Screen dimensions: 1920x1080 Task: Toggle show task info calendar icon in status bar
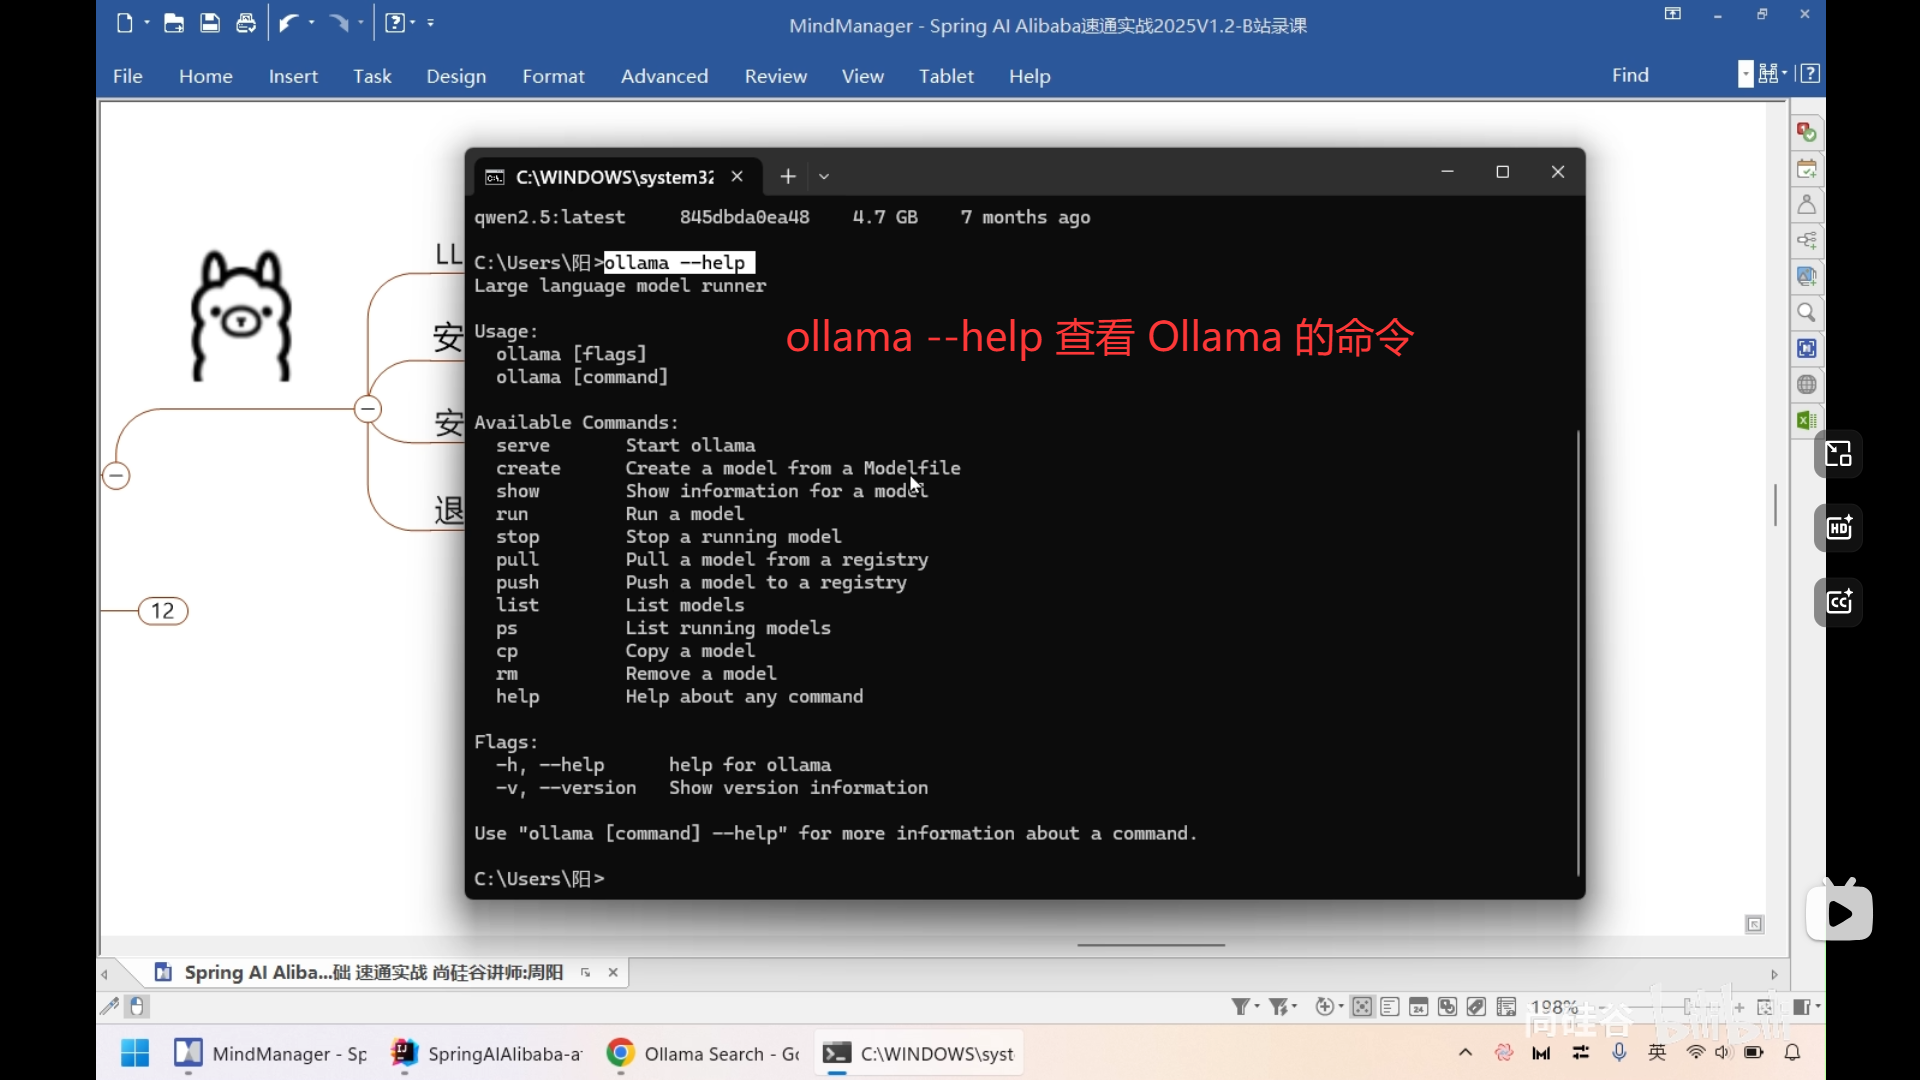(x=1418, y=1007)
